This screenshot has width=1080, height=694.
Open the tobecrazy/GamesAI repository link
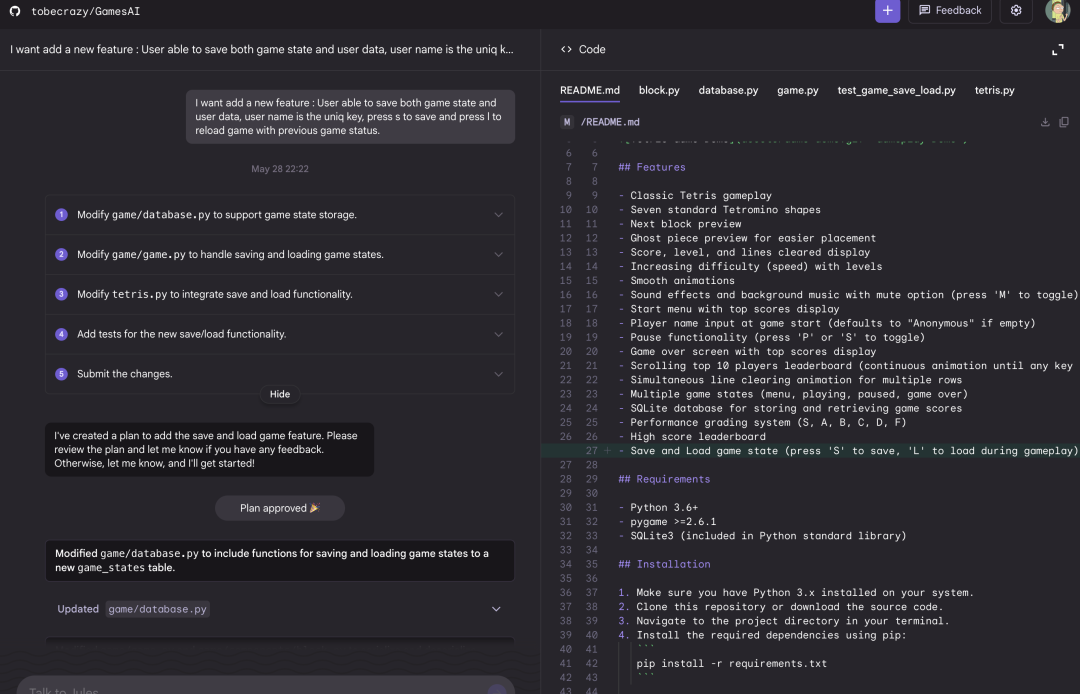pyautogui.click(x=85, y=11)
